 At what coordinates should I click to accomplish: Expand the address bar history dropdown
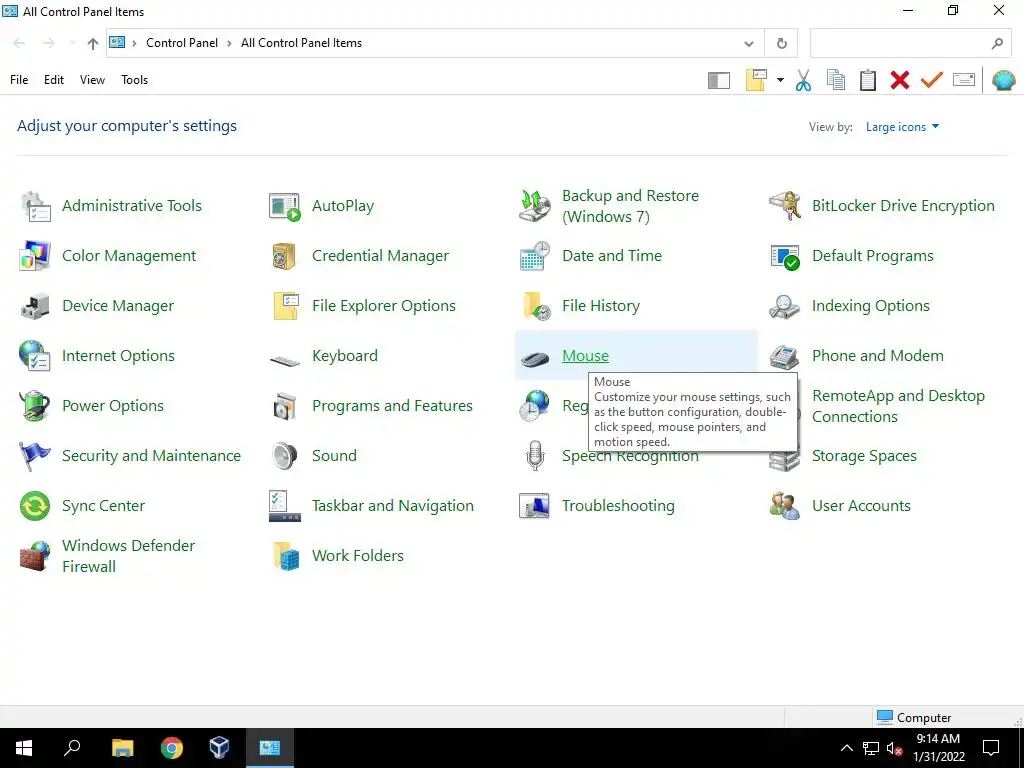pyautogui.click(x=749, y=44)
